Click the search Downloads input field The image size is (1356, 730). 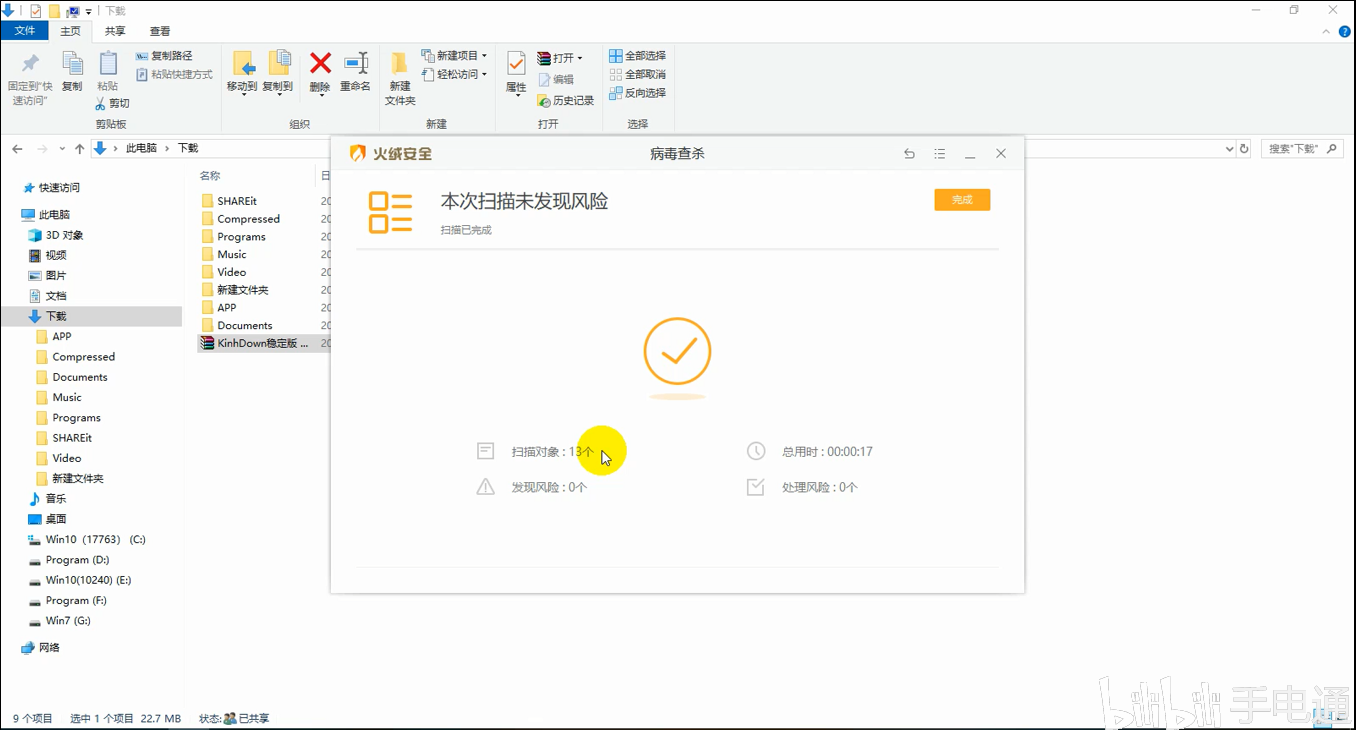pyautogui.click(x=1303, y=149)
